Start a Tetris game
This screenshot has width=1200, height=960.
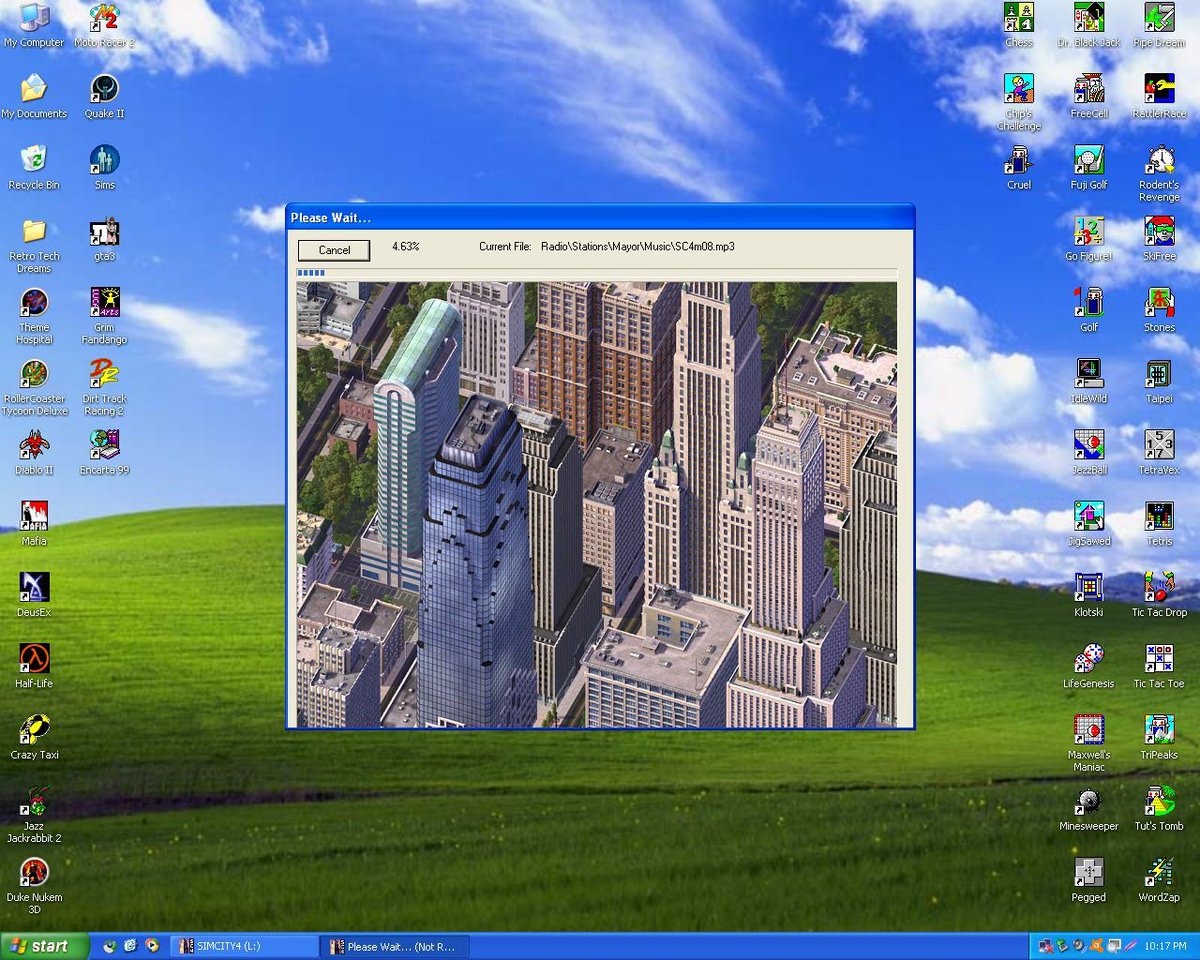pyautogui.click(x=1158, y=518)
